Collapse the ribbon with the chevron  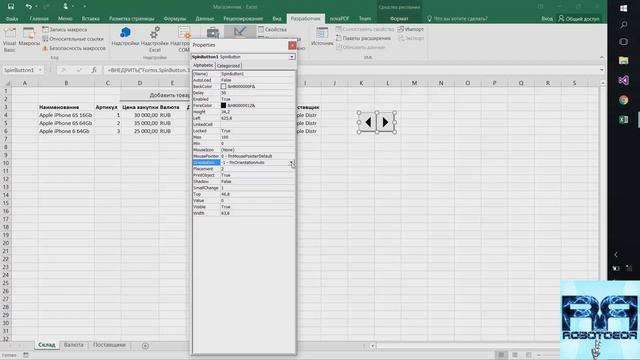tap(602, 58)
